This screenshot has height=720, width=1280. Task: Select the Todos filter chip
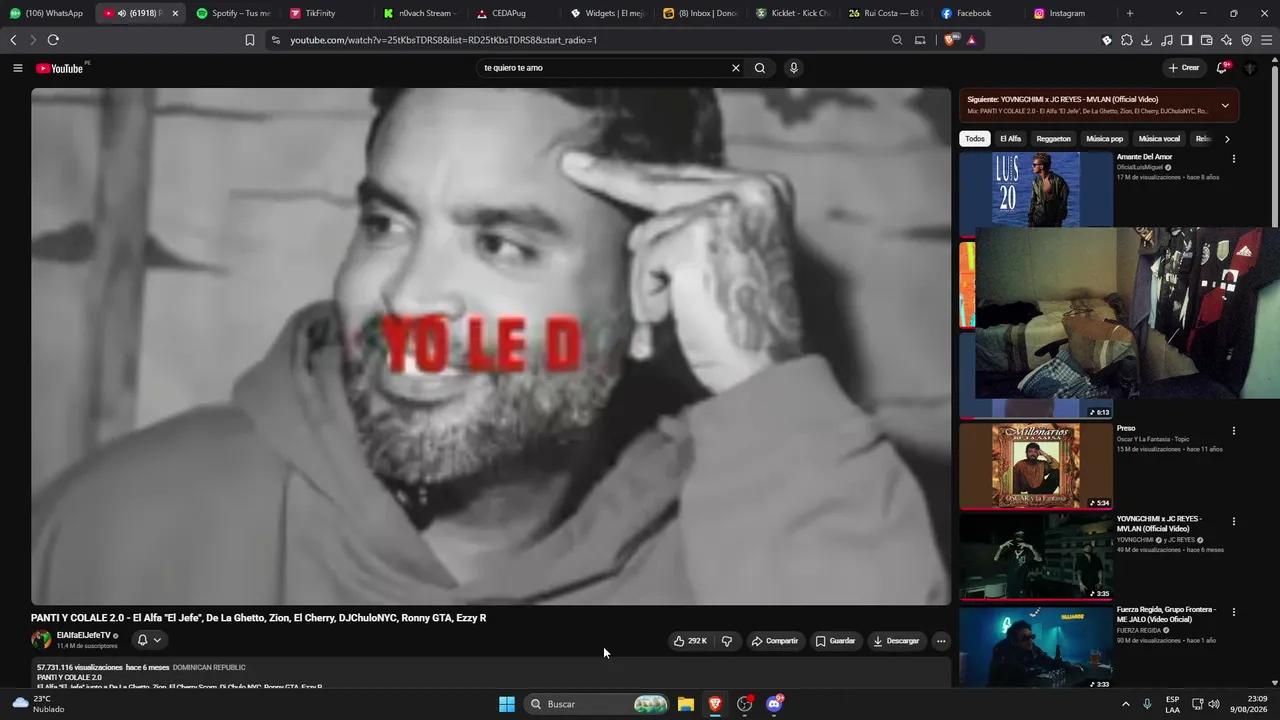[x=975, y=139]
